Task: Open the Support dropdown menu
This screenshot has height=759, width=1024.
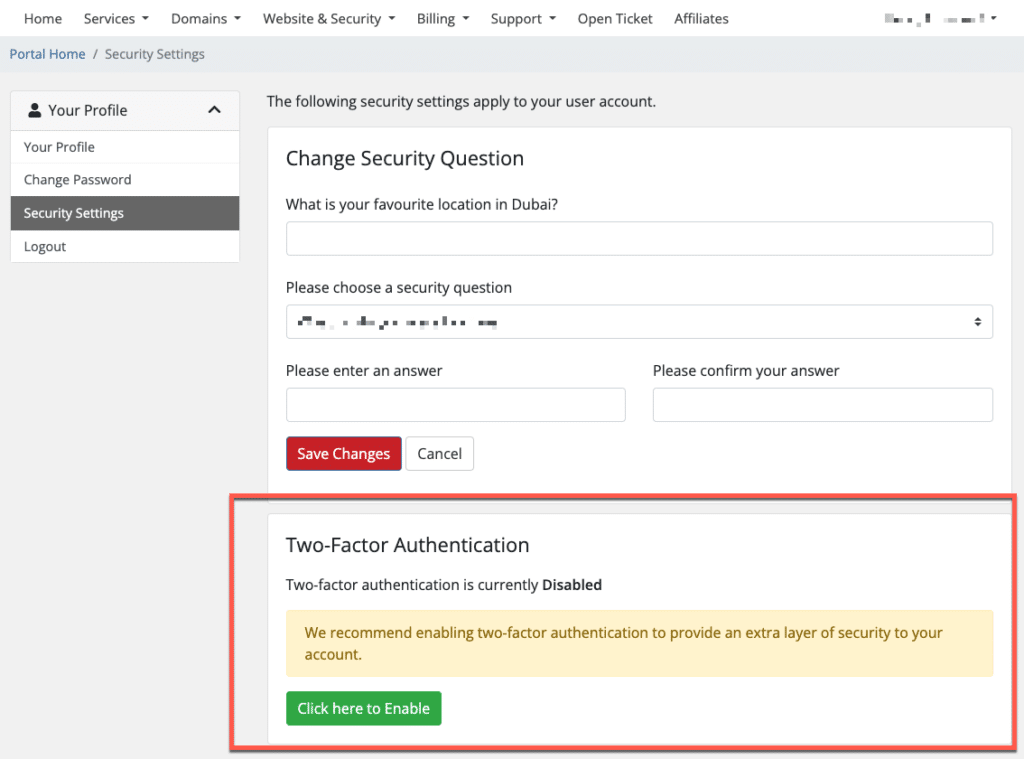Action: click(x=523, y=18)
